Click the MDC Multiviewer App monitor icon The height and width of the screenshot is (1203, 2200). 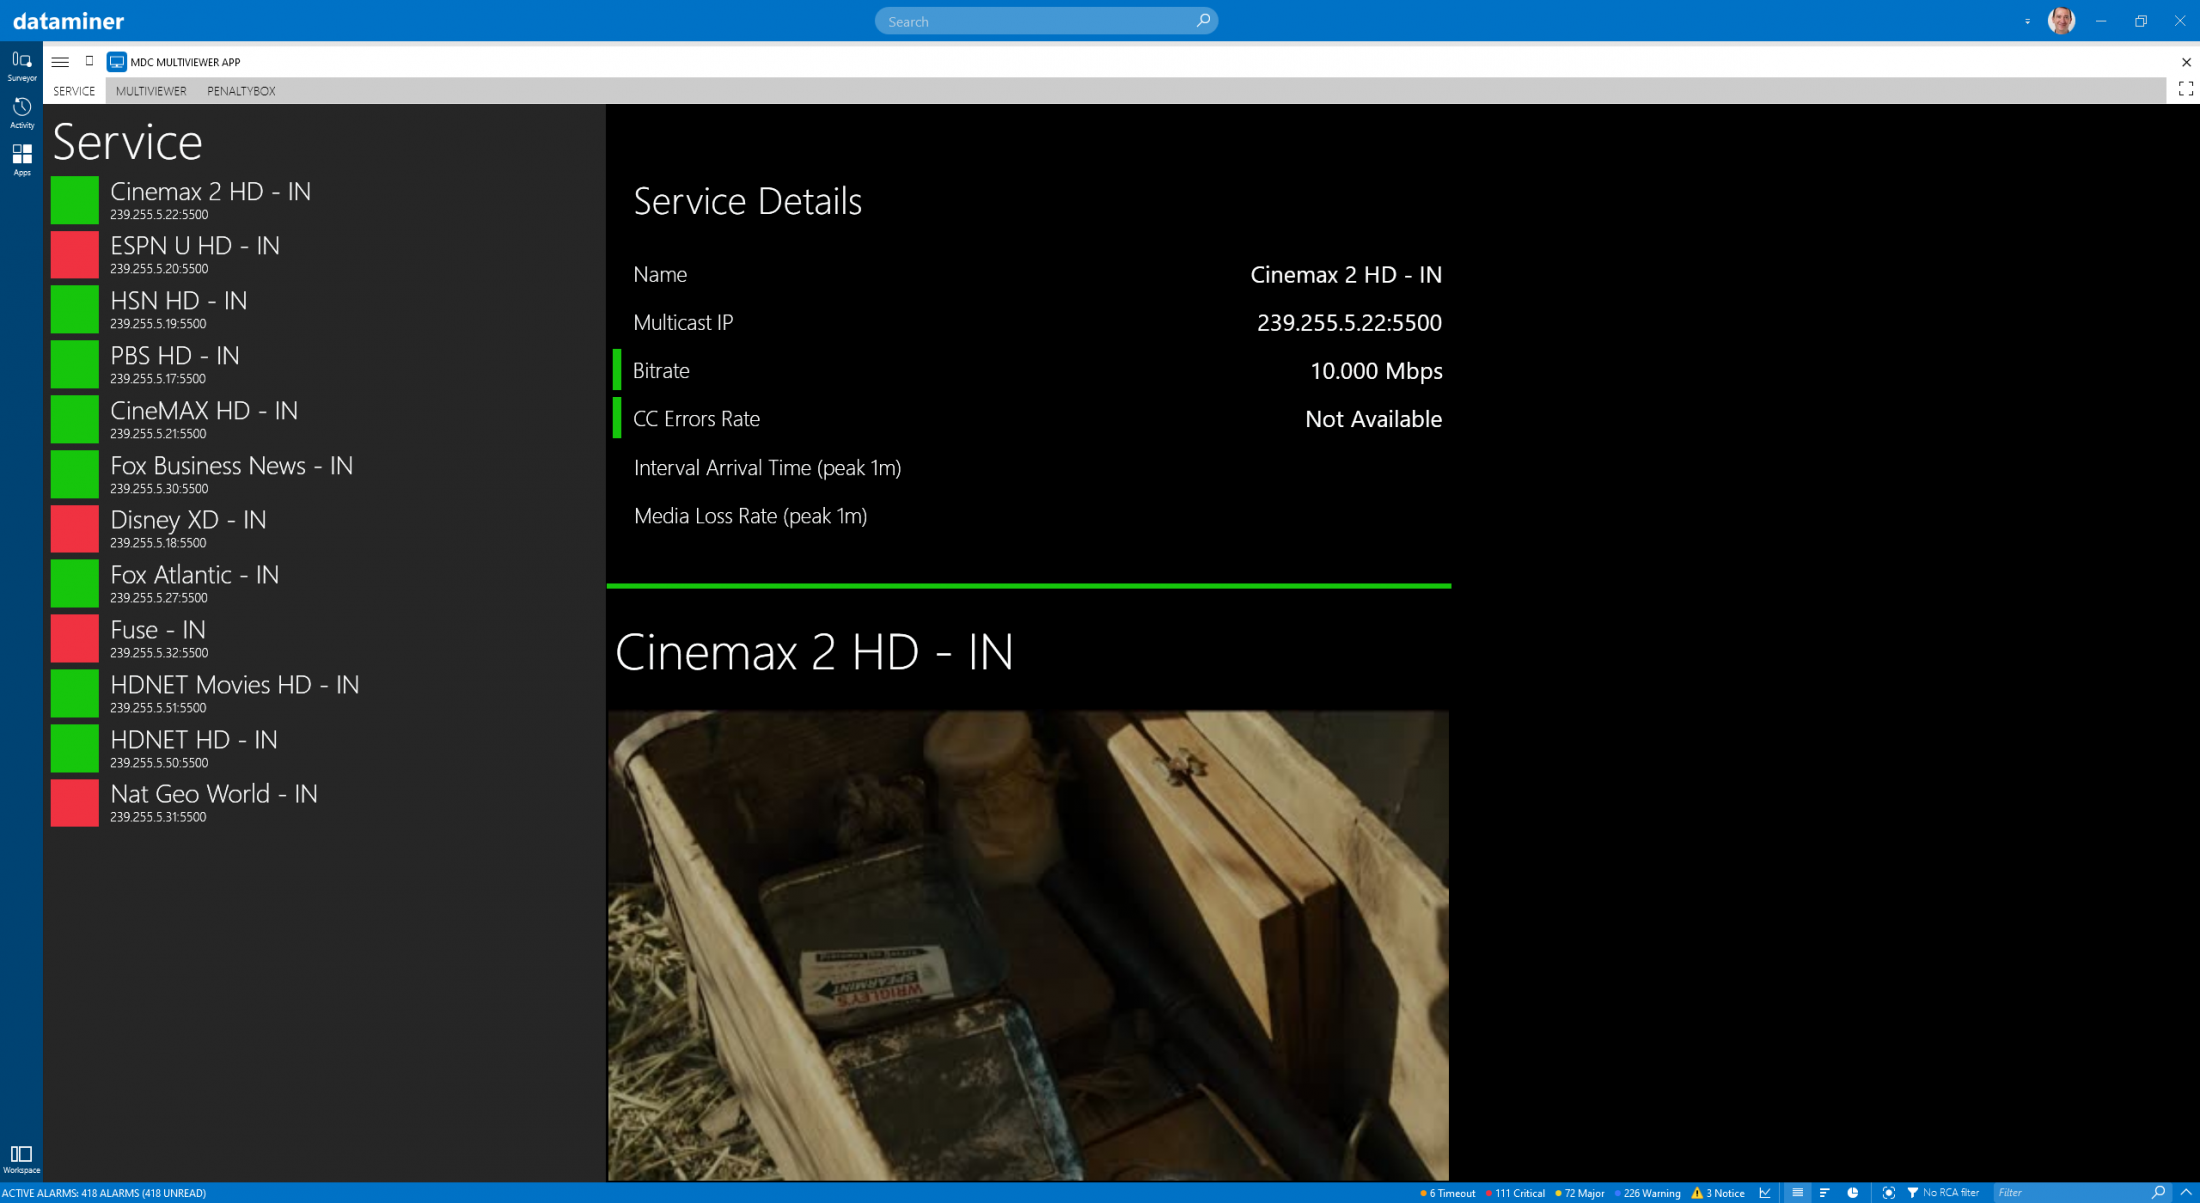click(117, 62)
